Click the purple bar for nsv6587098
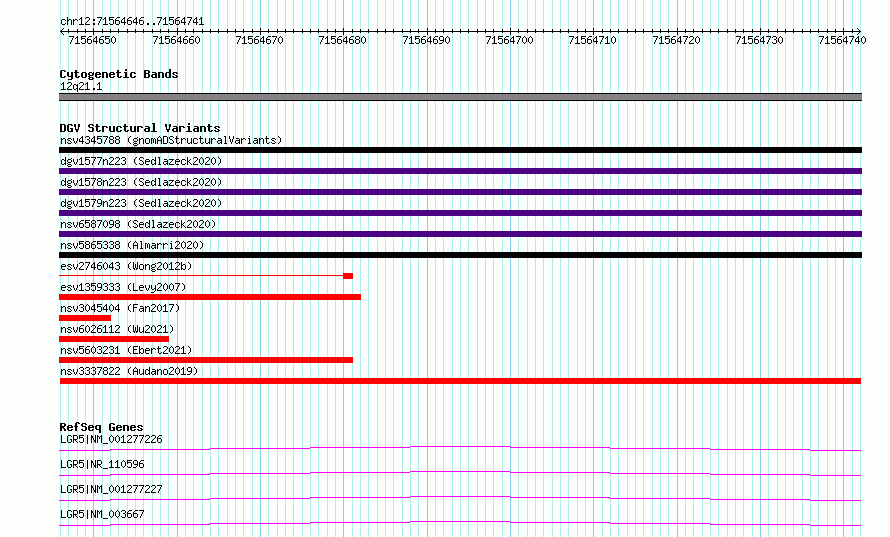Screen dimensions: 890x537 [460, 234]
